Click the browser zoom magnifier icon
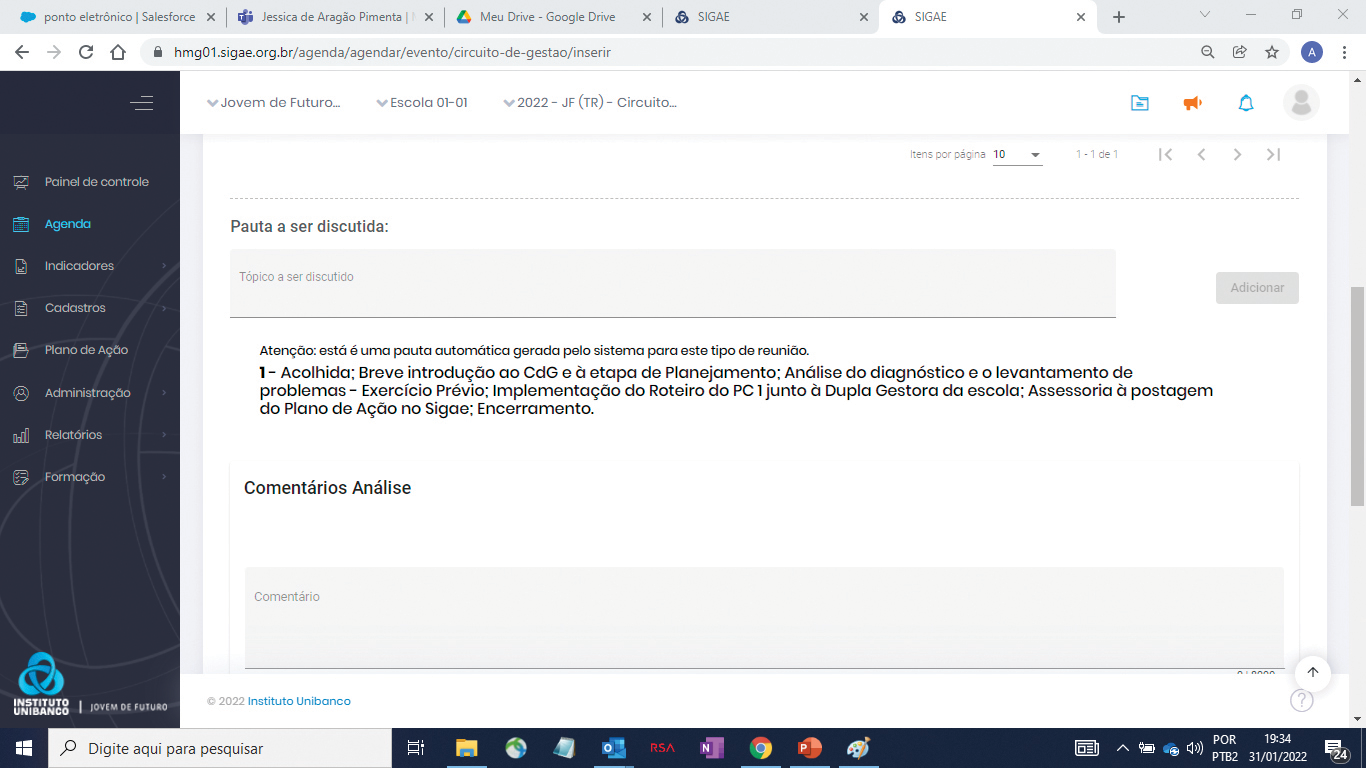 tap(1208, 52)
